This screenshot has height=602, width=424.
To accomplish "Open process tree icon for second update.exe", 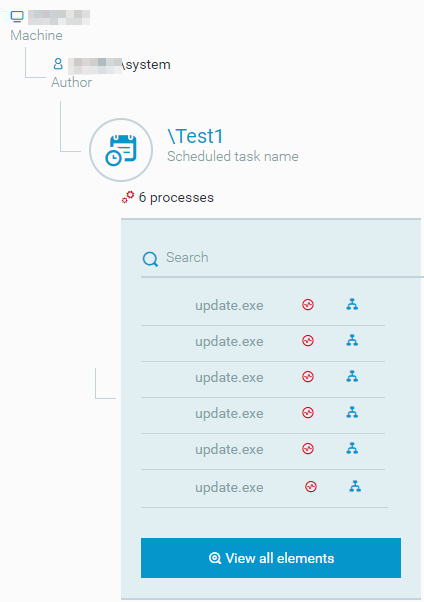I will (352, 340).
